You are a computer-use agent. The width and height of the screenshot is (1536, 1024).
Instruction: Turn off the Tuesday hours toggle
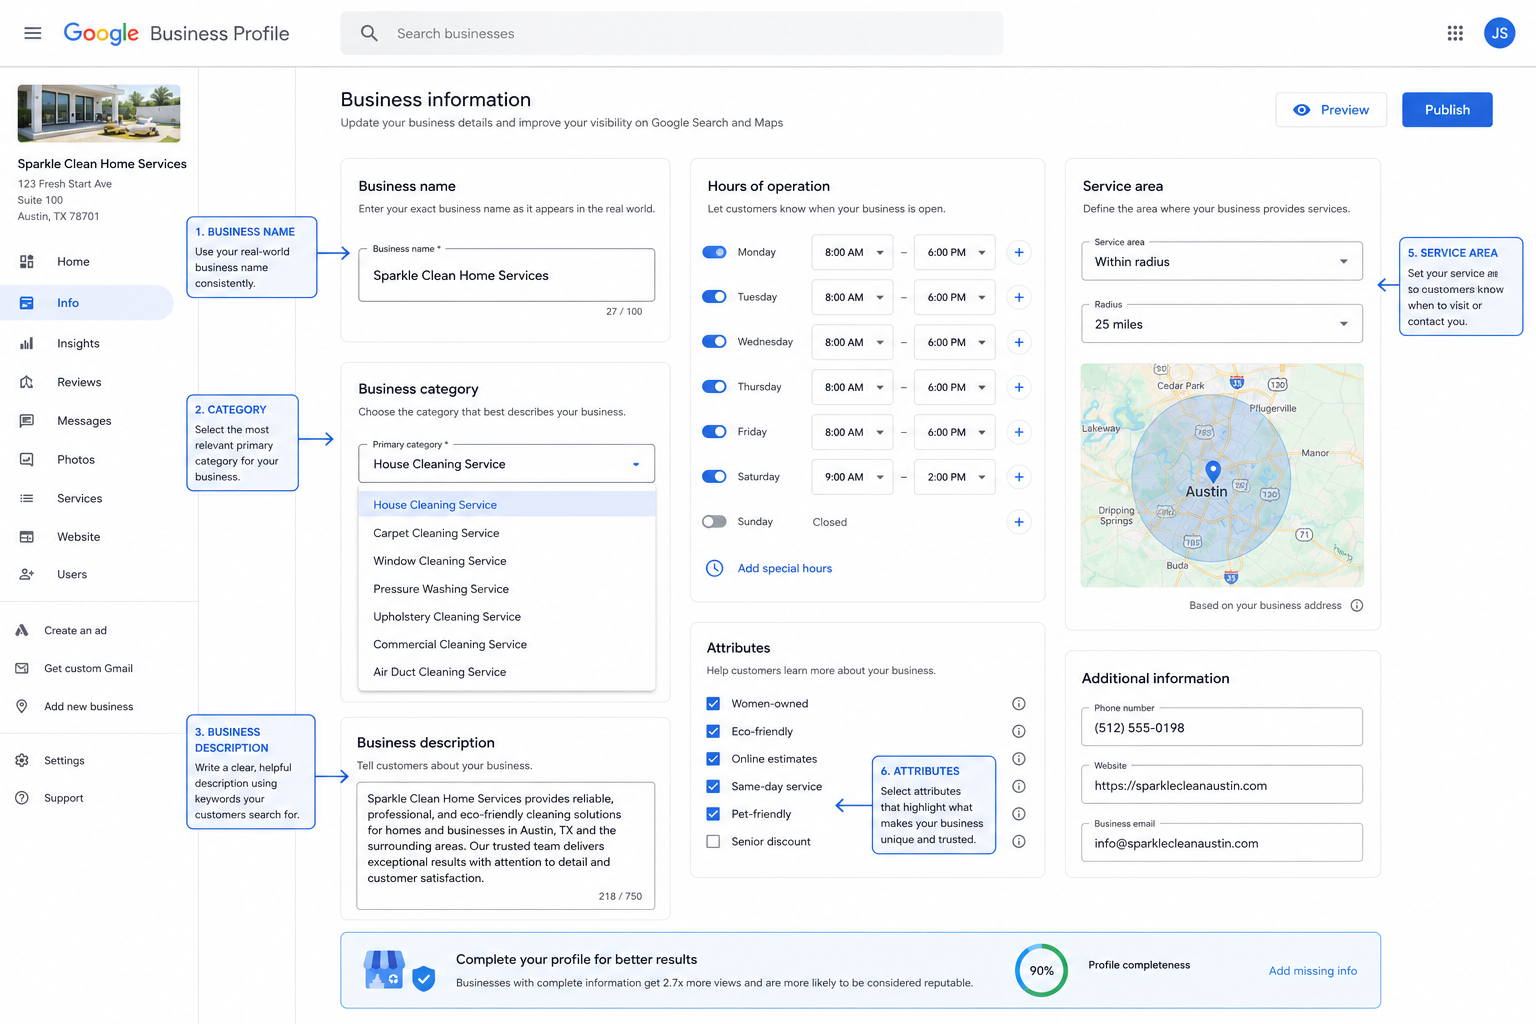(x=714, y=297)
